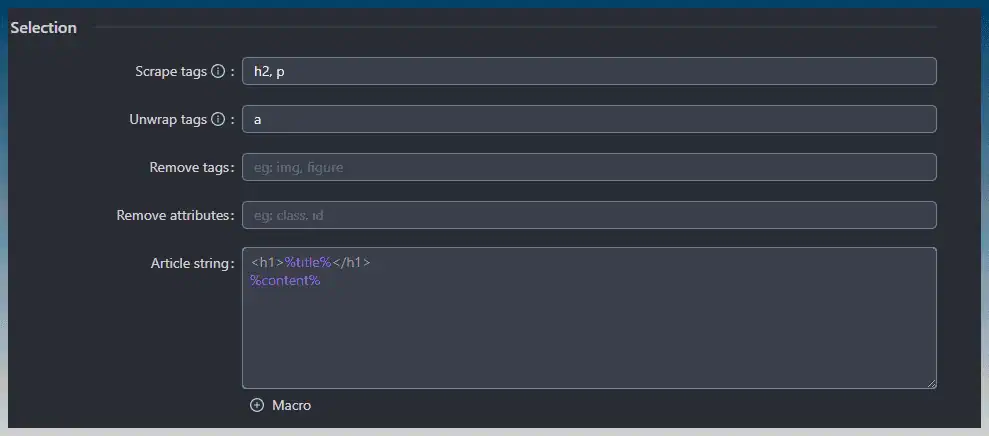Click the Article string label
Image resolution: width=989 pixels, height=436 pixels.
click(x=192, y=263)
